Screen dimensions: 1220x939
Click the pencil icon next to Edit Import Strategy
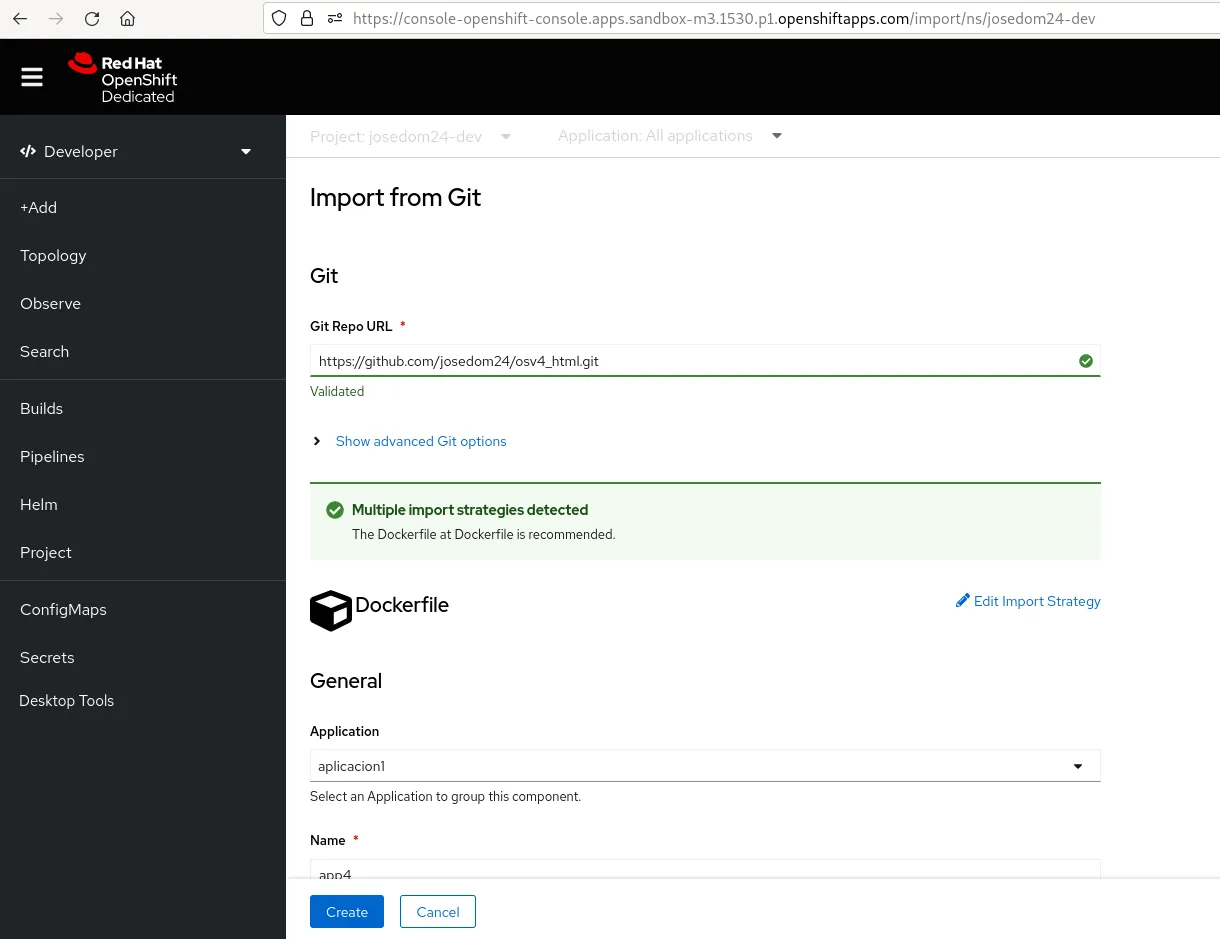click(962, 601)
